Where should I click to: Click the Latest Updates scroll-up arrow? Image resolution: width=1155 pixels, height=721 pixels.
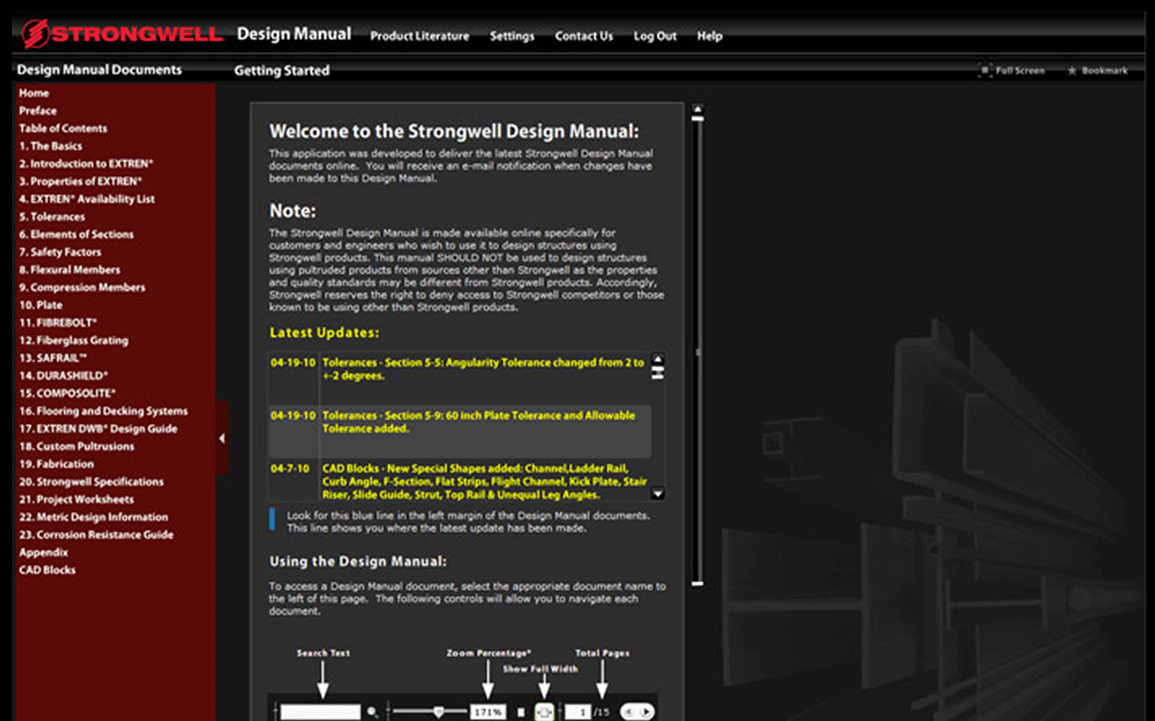click(658, 359)
